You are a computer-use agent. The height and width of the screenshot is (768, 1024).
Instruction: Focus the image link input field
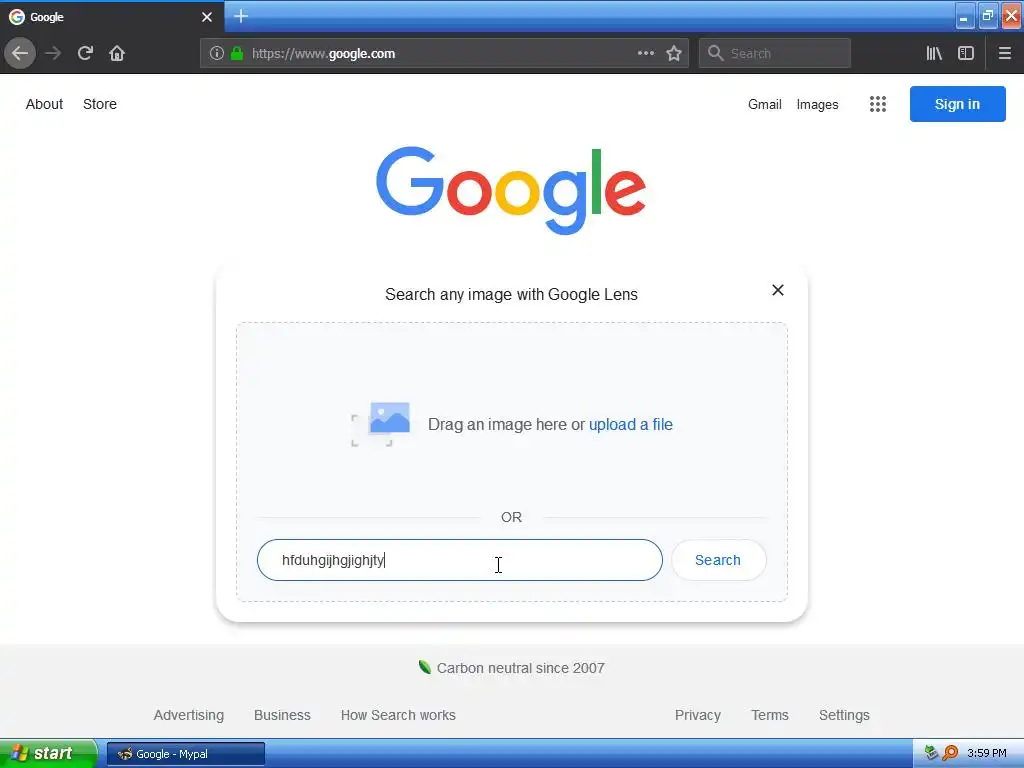coord(459,560)
